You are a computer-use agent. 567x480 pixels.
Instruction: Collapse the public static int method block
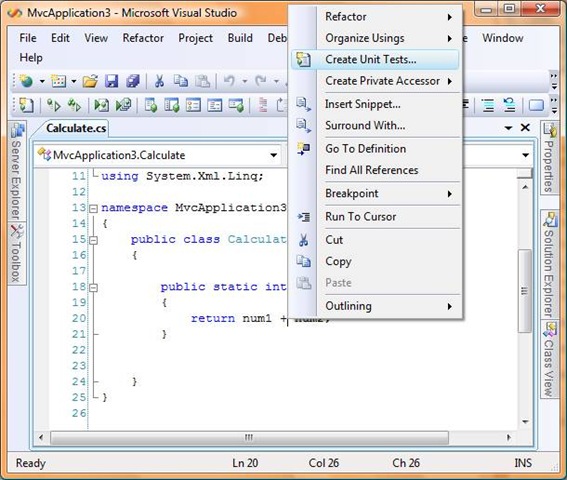(x=93, y=288)
